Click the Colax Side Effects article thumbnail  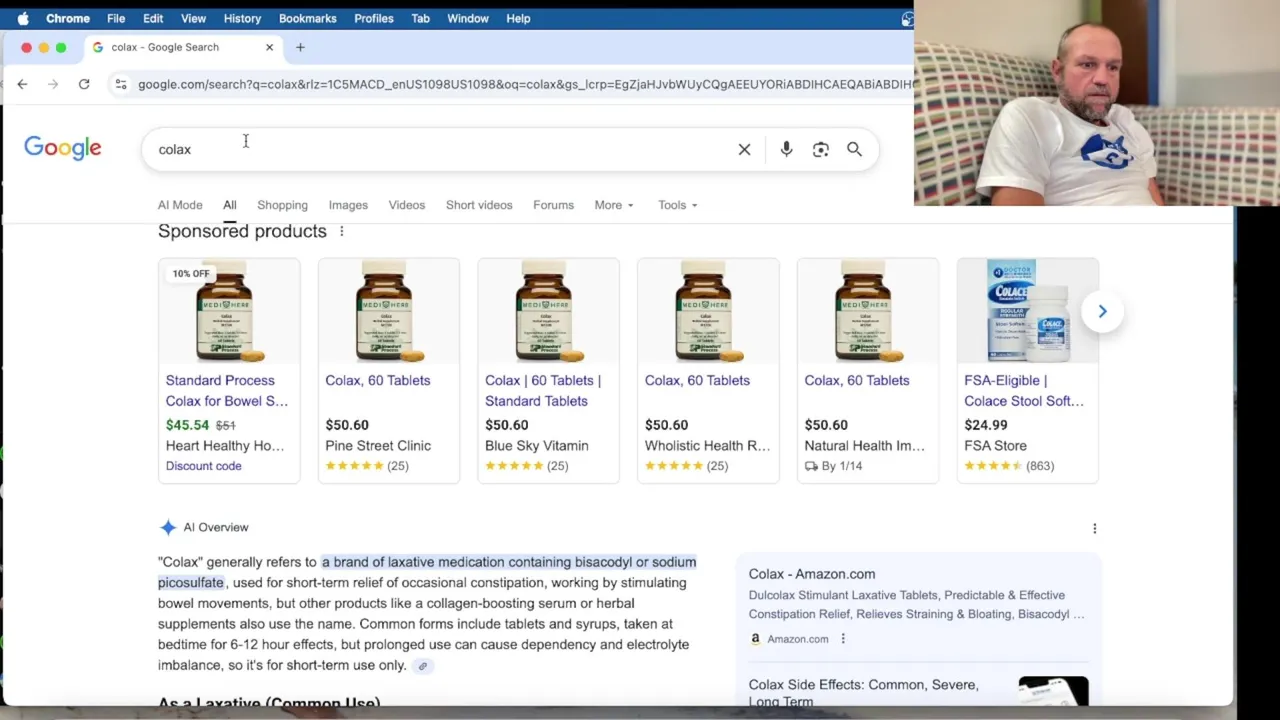click(1053, 691)
